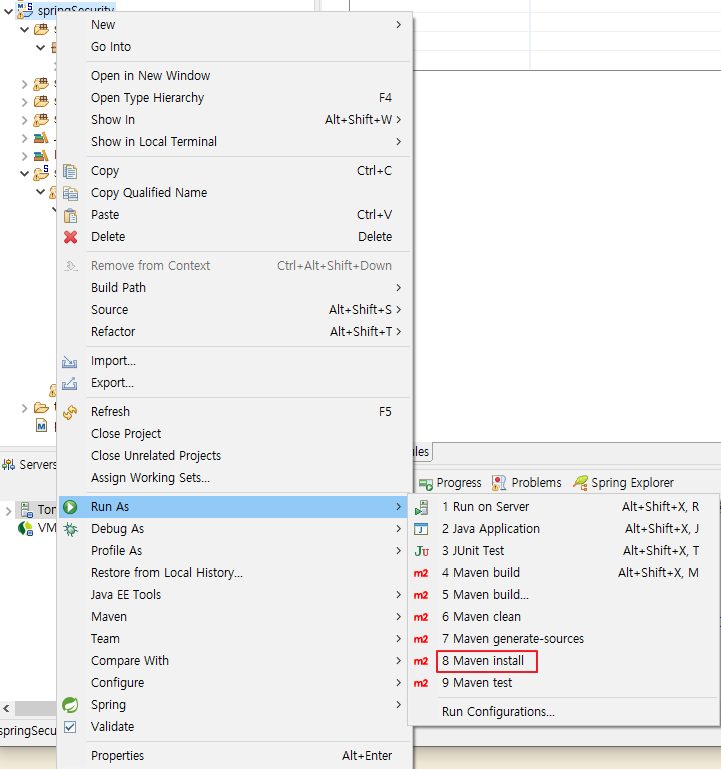Viewport: 721px width, 769px height.
Task: Open Type Hierarchy menu entry
Action: (x=147, y=98)
